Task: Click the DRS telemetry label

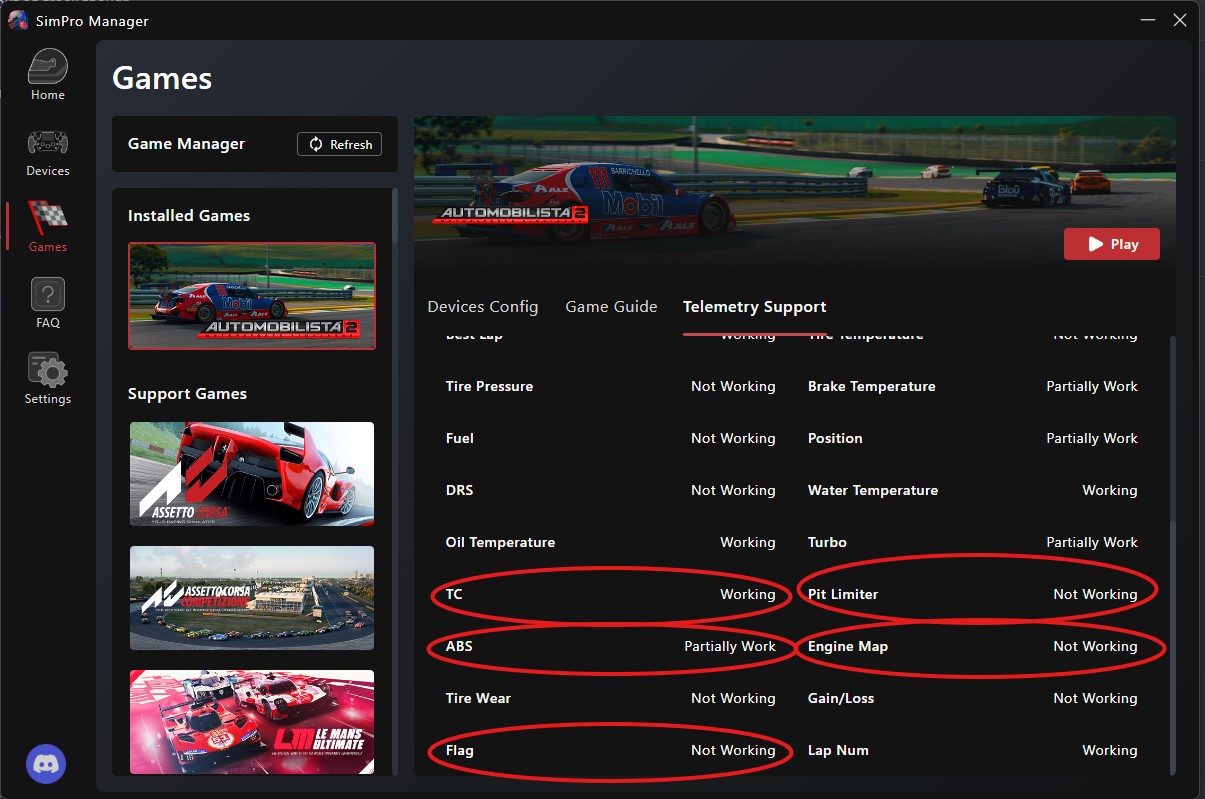Action: pos(459,490)
